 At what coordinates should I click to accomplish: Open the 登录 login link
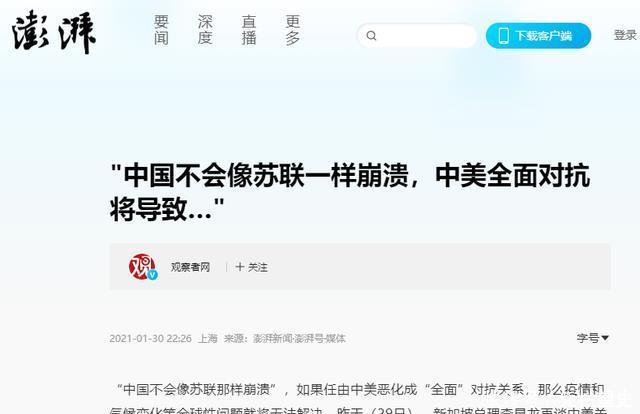[x=626, y=35]
